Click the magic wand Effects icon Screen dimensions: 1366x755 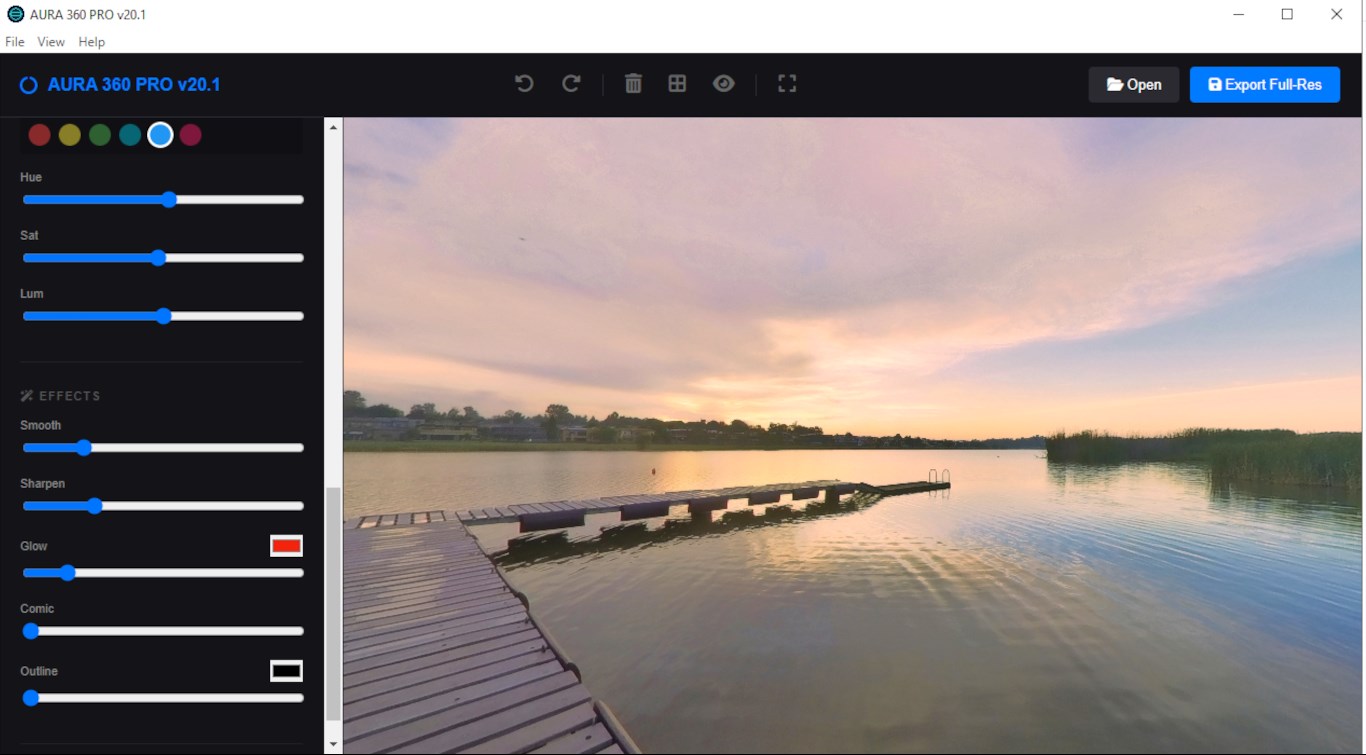coord(27,396)
